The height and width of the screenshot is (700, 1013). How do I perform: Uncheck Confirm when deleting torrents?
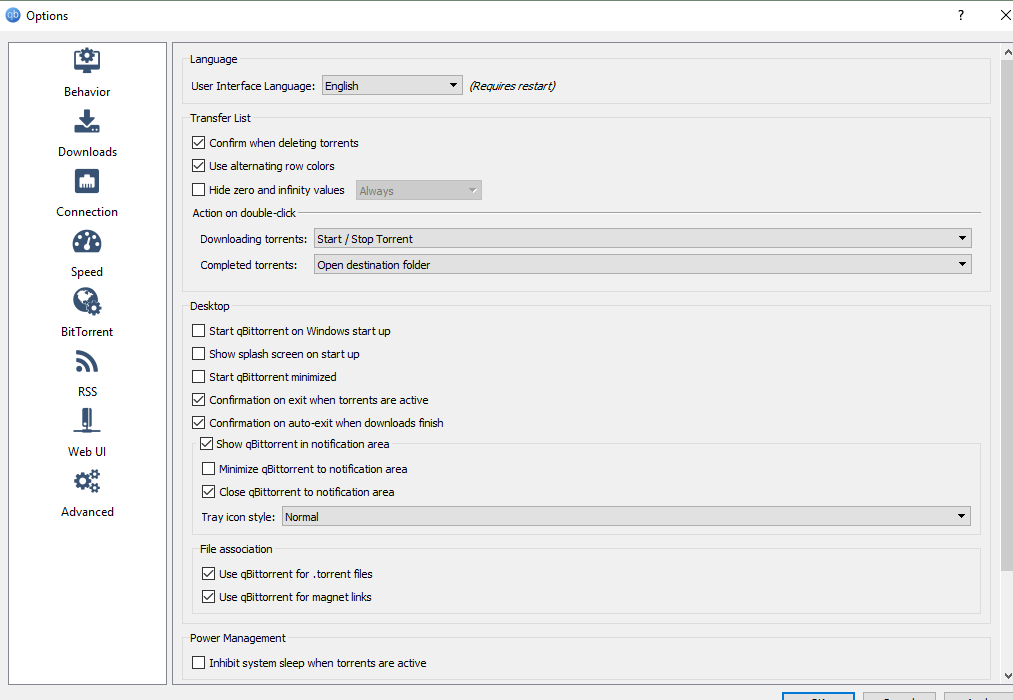[199, 143]
